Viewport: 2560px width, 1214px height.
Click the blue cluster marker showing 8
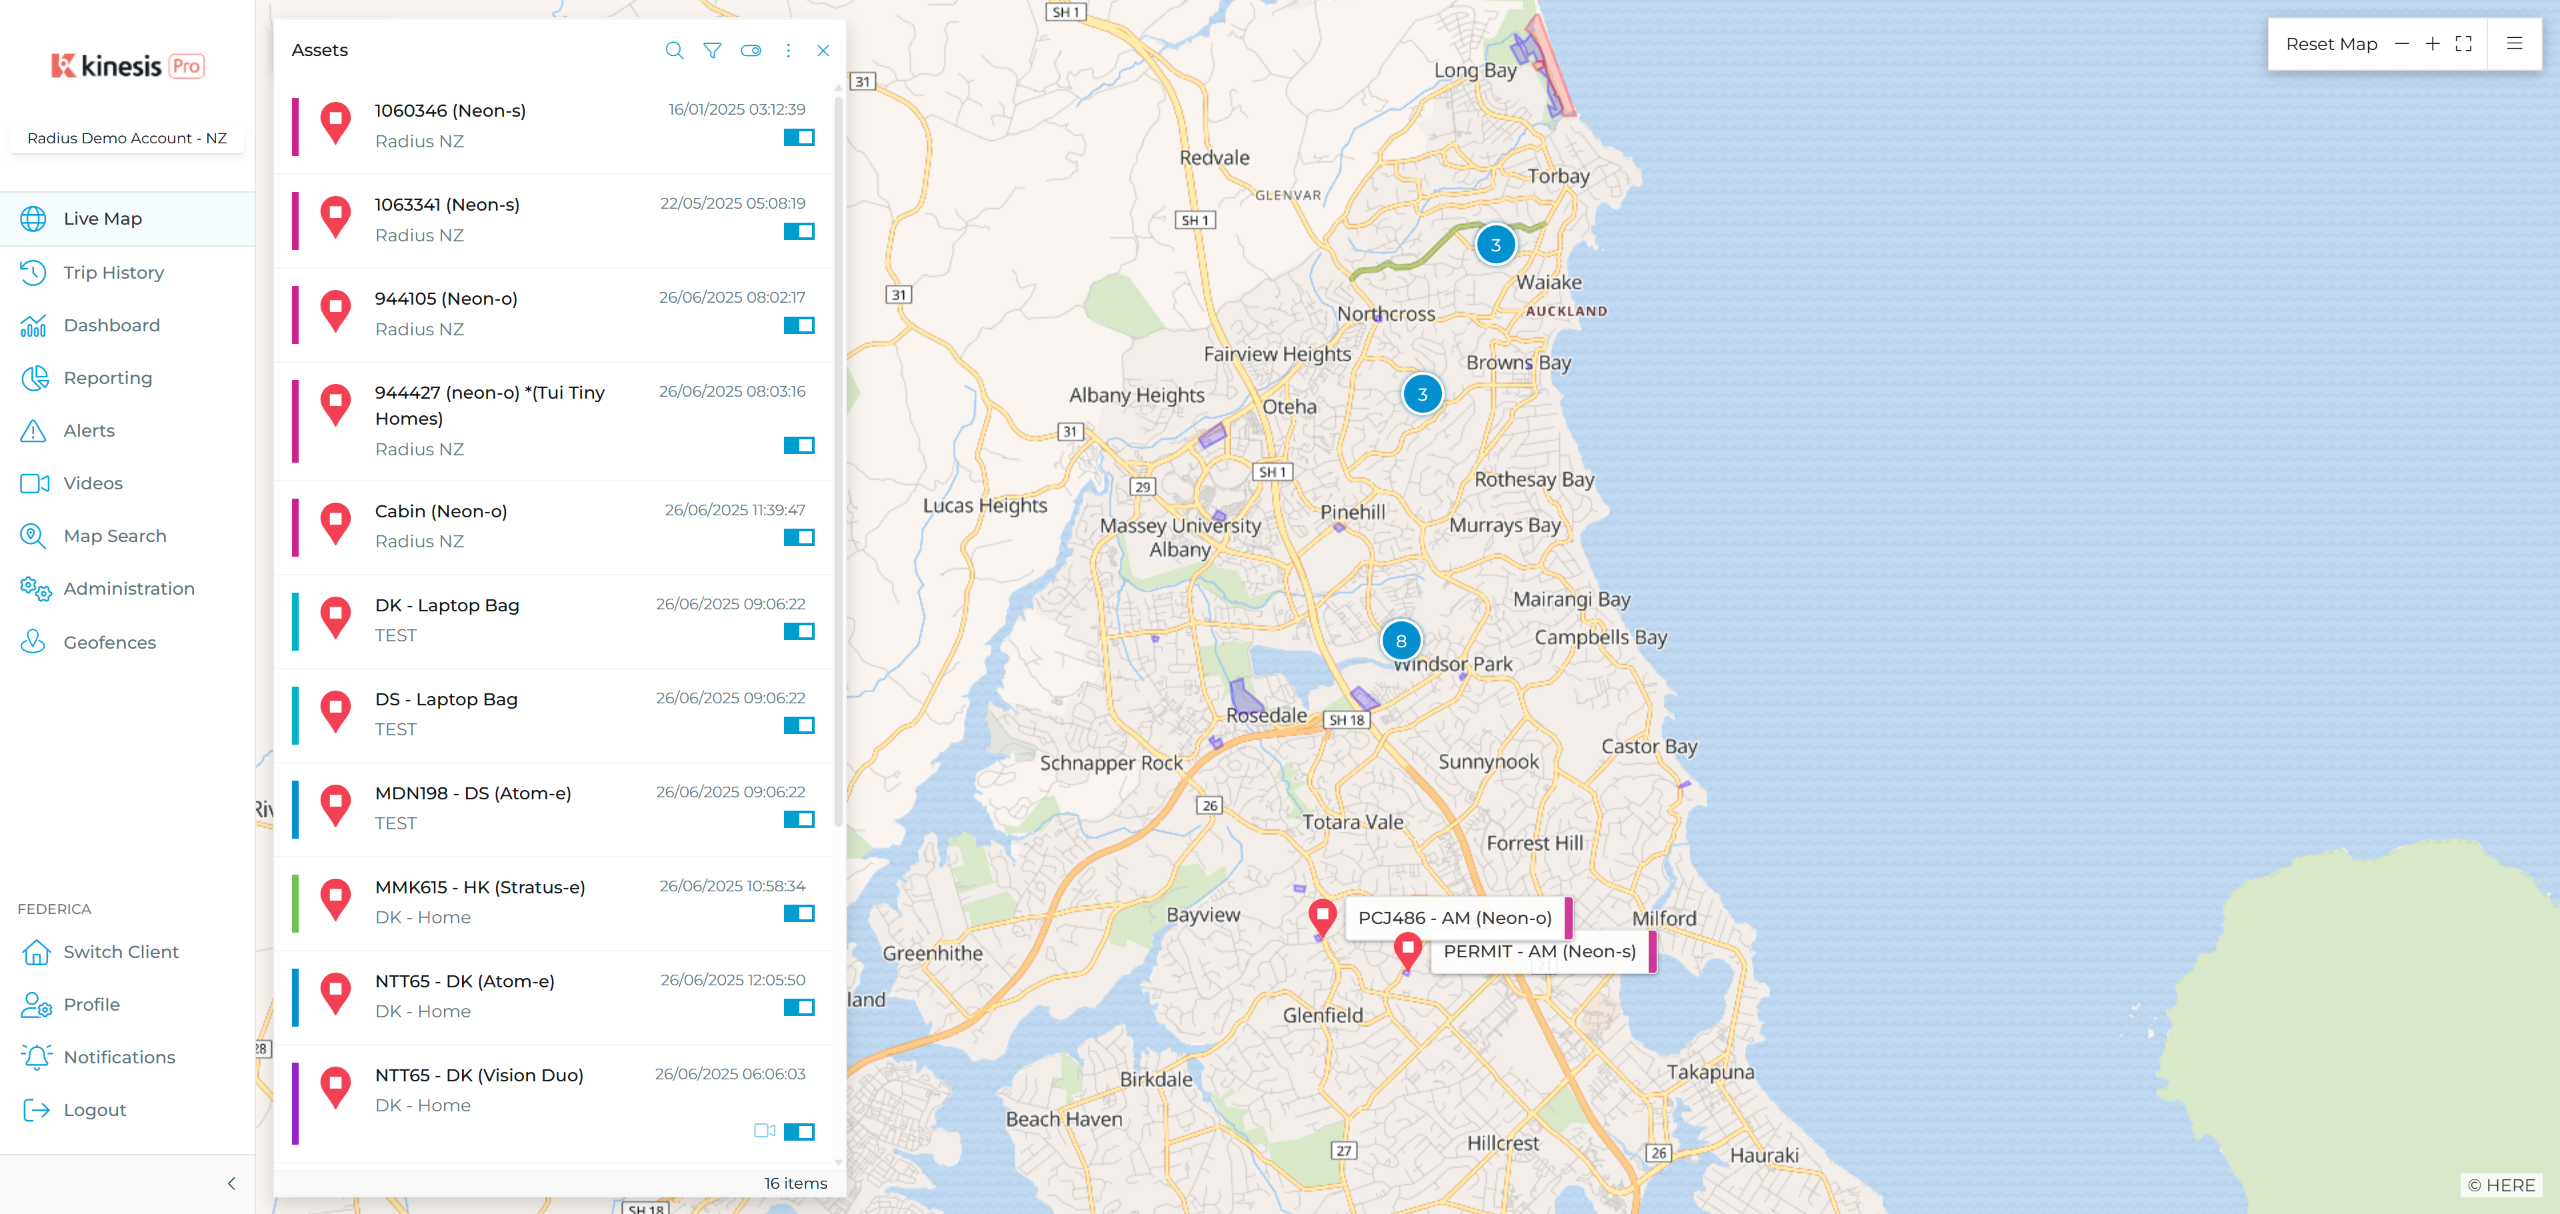point(1401,641)
